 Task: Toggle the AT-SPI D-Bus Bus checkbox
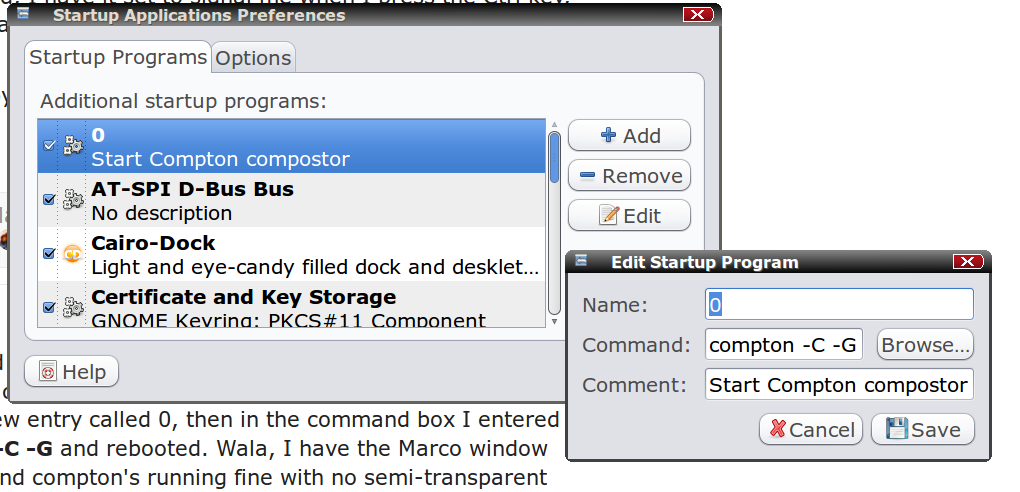(49, 200)
